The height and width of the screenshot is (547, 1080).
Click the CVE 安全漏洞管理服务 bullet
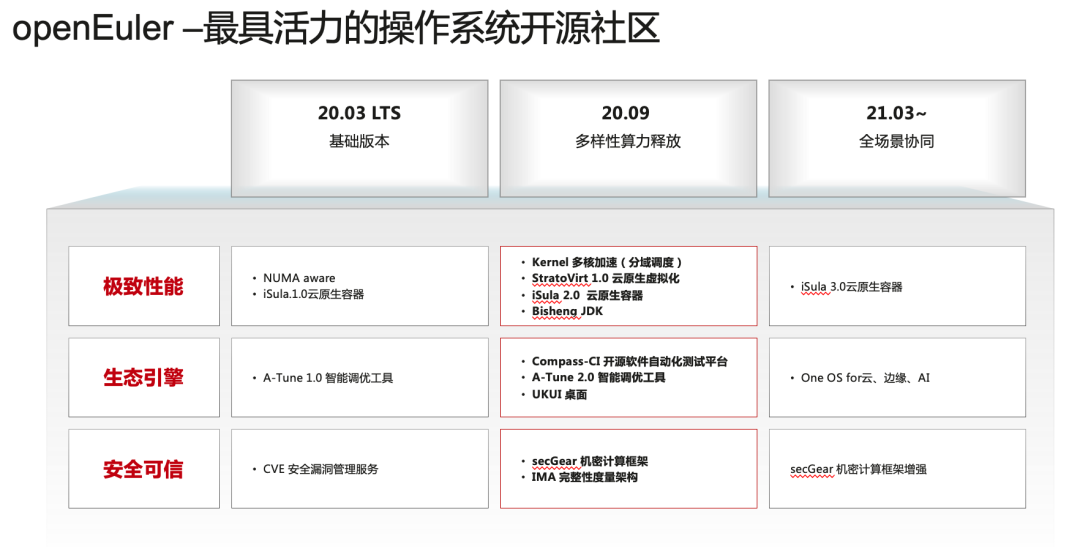(320, 469)
